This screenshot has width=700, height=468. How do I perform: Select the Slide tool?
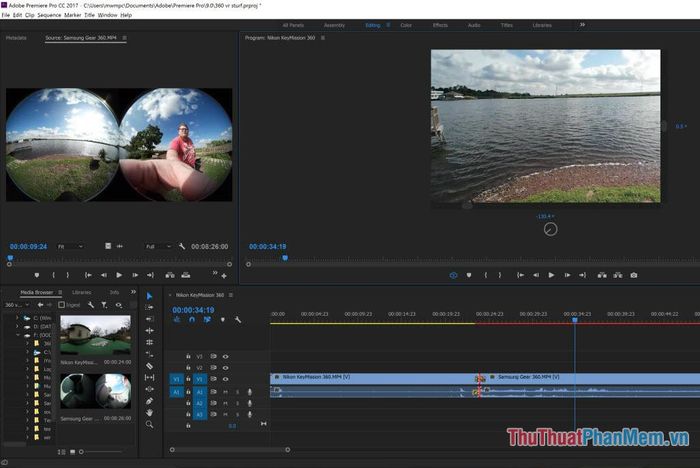[x=150, y=389]
